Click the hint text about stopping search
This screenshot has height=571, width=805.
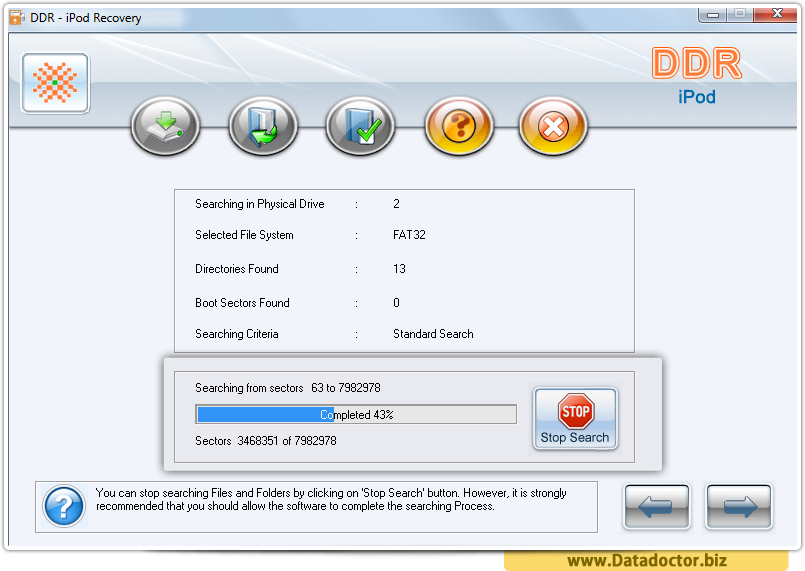pyautogui.click(x=331, y=500)
